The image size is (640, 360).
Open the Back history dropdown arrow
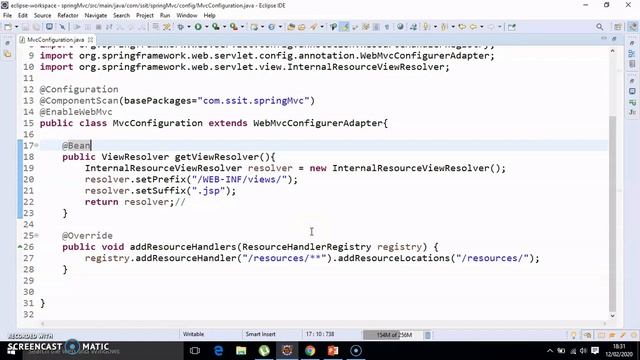tap(482, 27)
